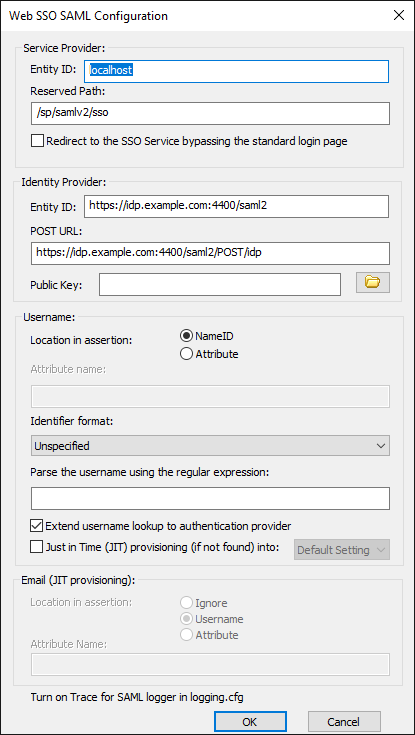Choose the Ignore email location radio button
The width and height of the screenshot is (415, 735).
click(x=187, y=603)
